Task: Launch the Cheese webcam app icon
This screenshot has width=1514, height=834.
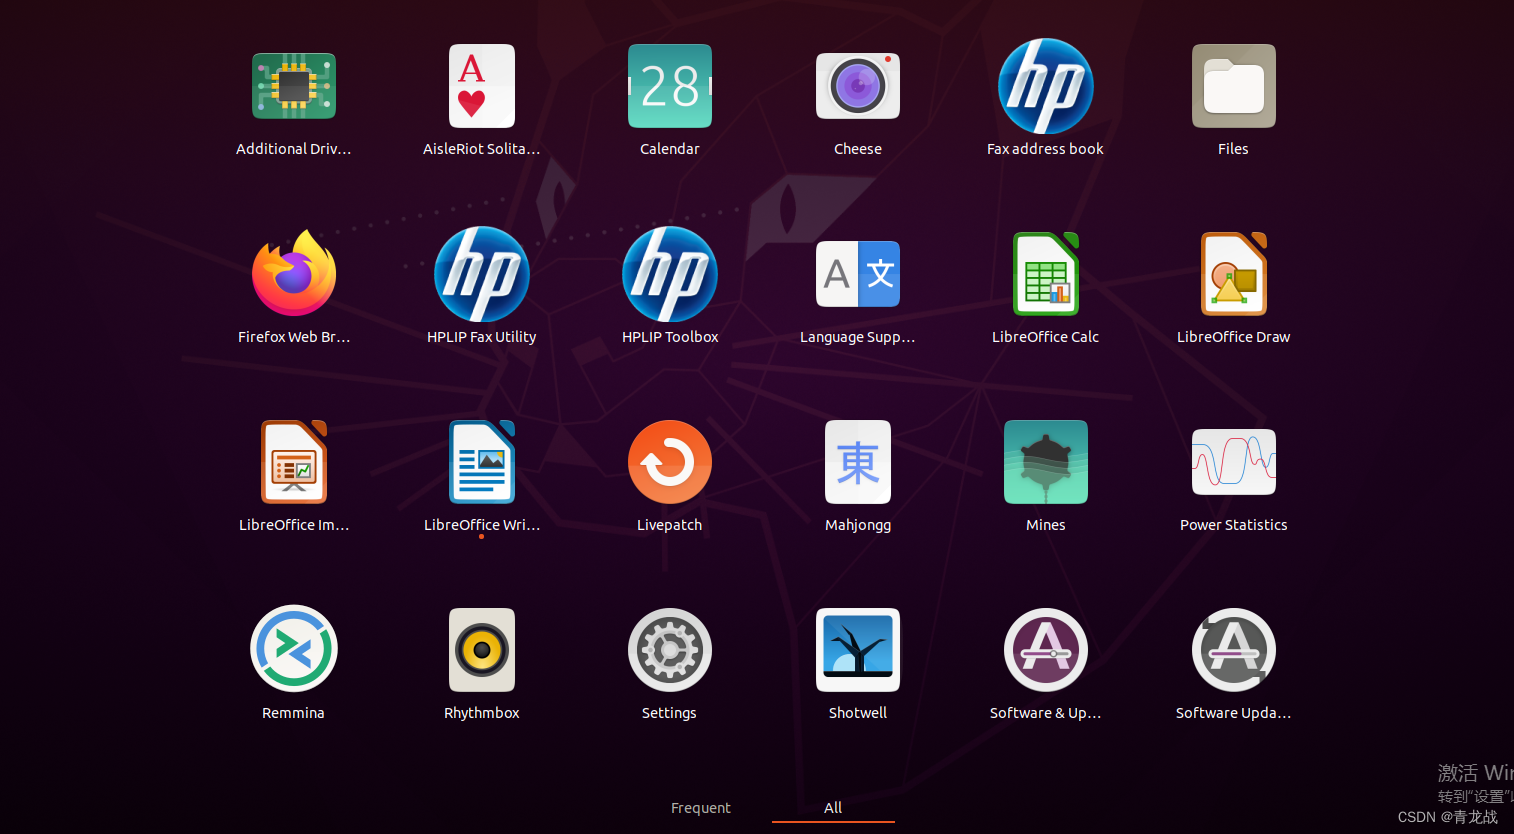Action: coord(858,86)
